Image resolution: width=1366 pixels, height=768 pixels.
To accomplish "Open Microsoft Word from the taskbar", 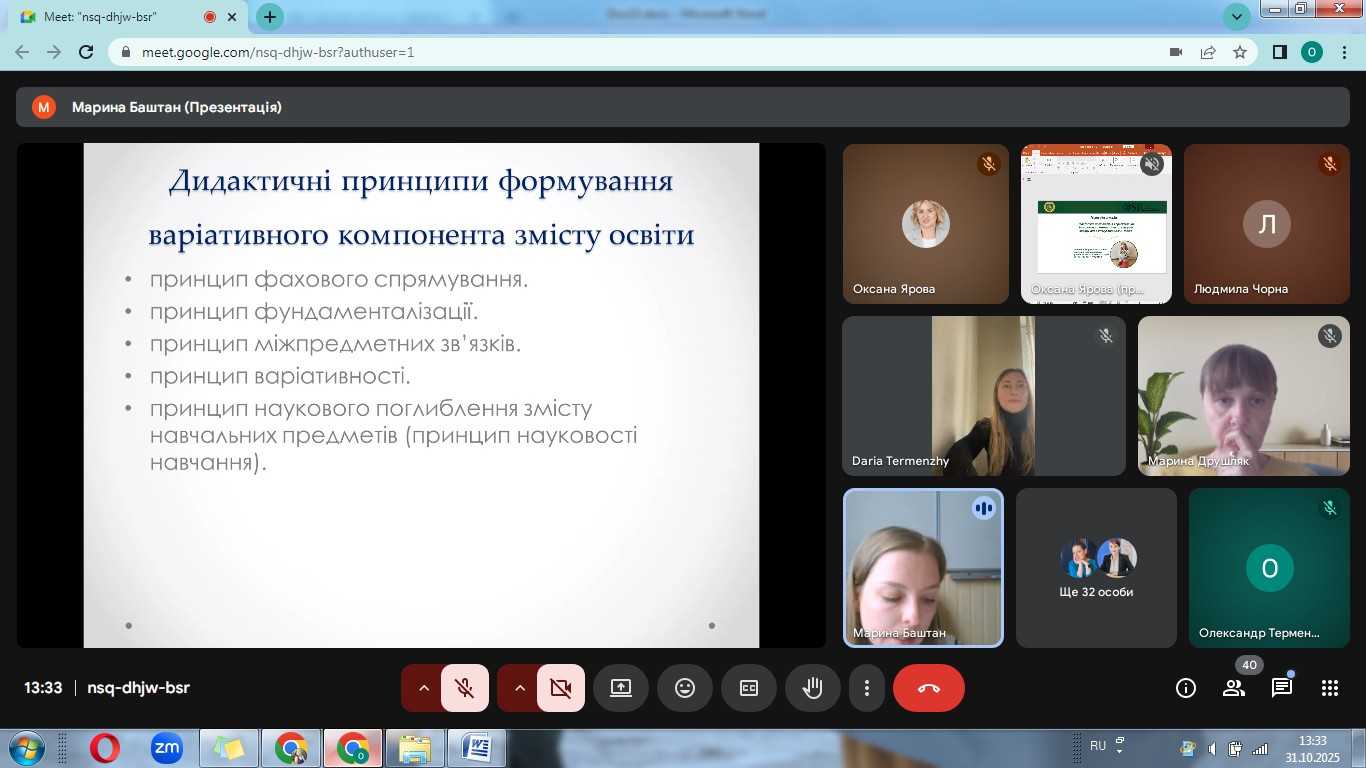I will (477, 748).
